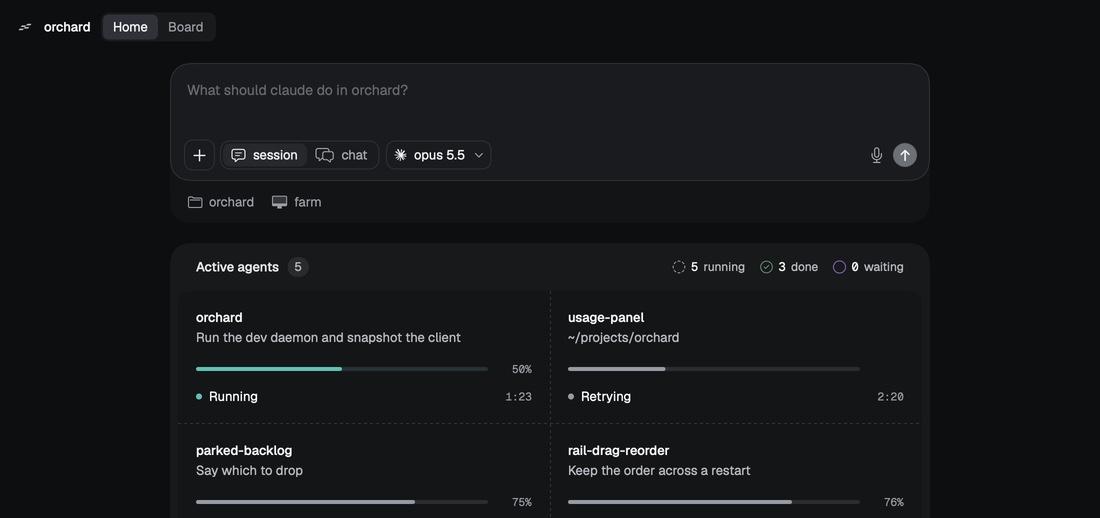Screen dimensions: 1100x518
Task: Click the Active agents count badge
Action: coord(297,267)
